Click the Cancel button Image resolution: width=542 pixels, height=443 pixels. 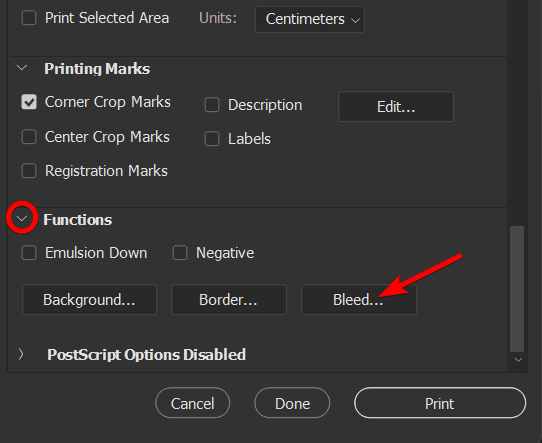coord(193,403)
